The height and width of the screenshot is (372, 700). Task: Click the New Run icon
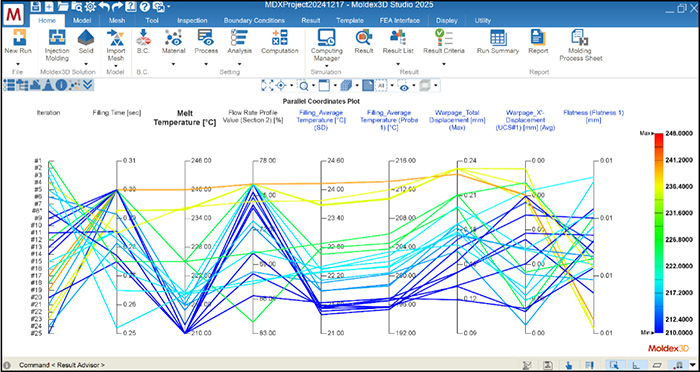coord(18,37)
